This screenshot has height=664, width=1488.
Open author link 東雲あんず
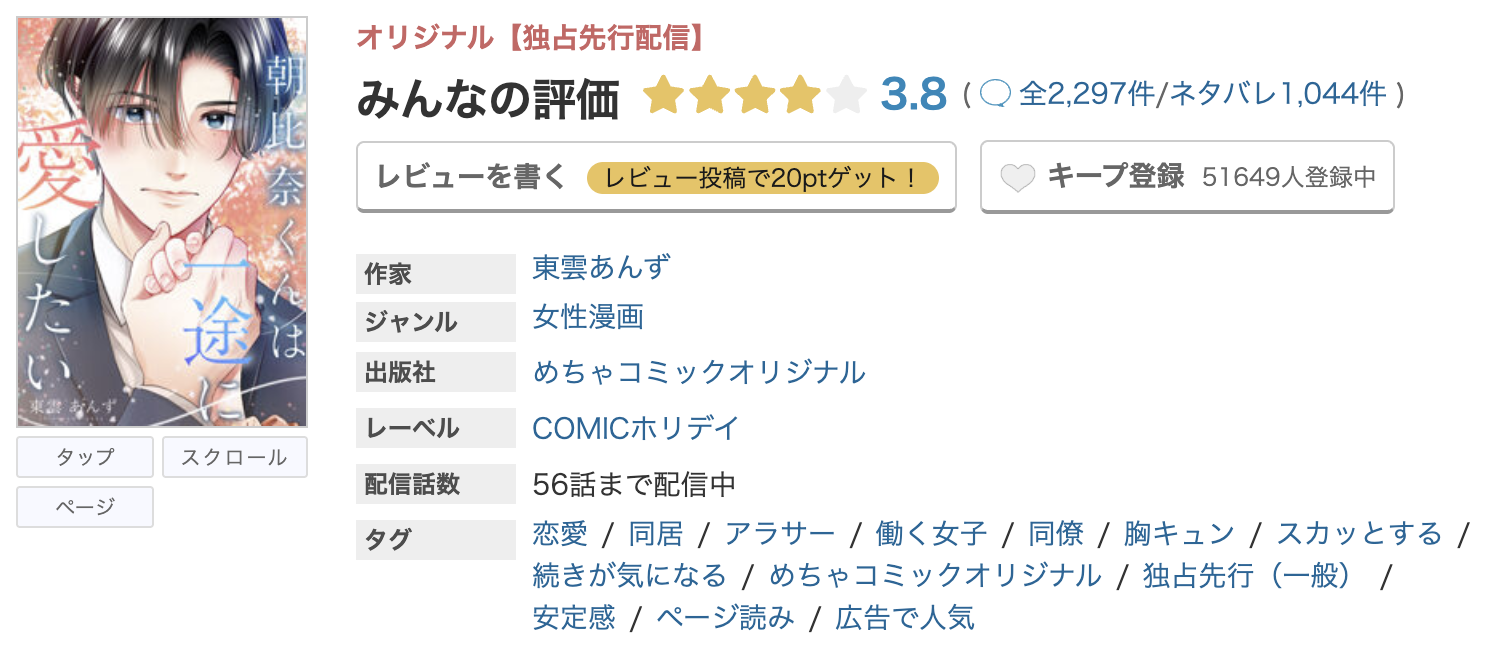pos(602,268)
